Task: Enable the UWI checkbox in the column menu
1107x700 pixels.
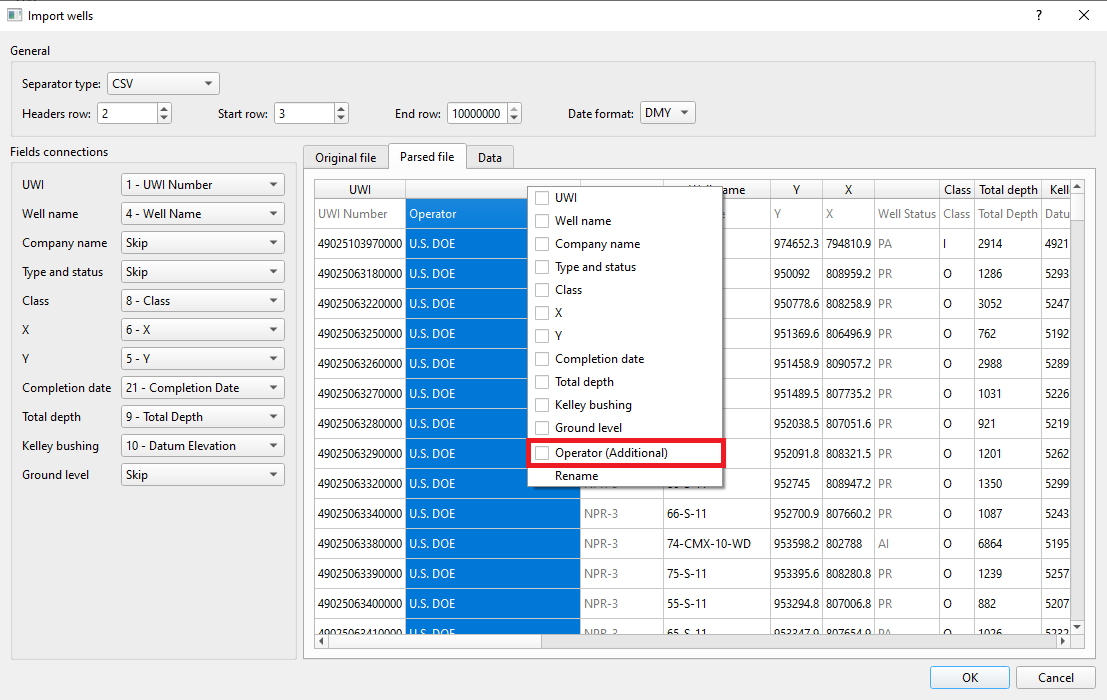Action: (541, 197)
